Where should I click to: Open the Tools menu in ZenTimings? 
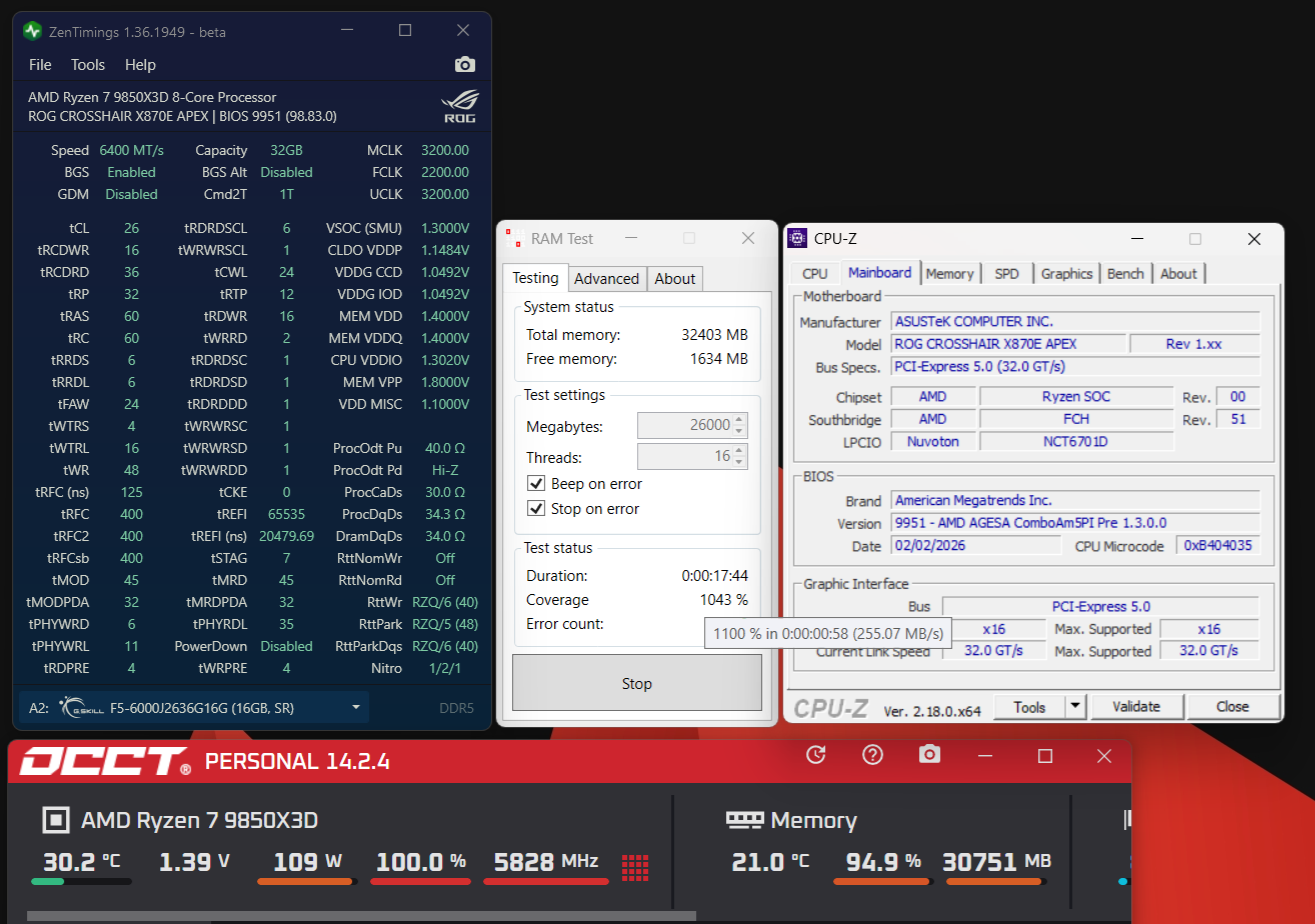(x=88, y=65)
